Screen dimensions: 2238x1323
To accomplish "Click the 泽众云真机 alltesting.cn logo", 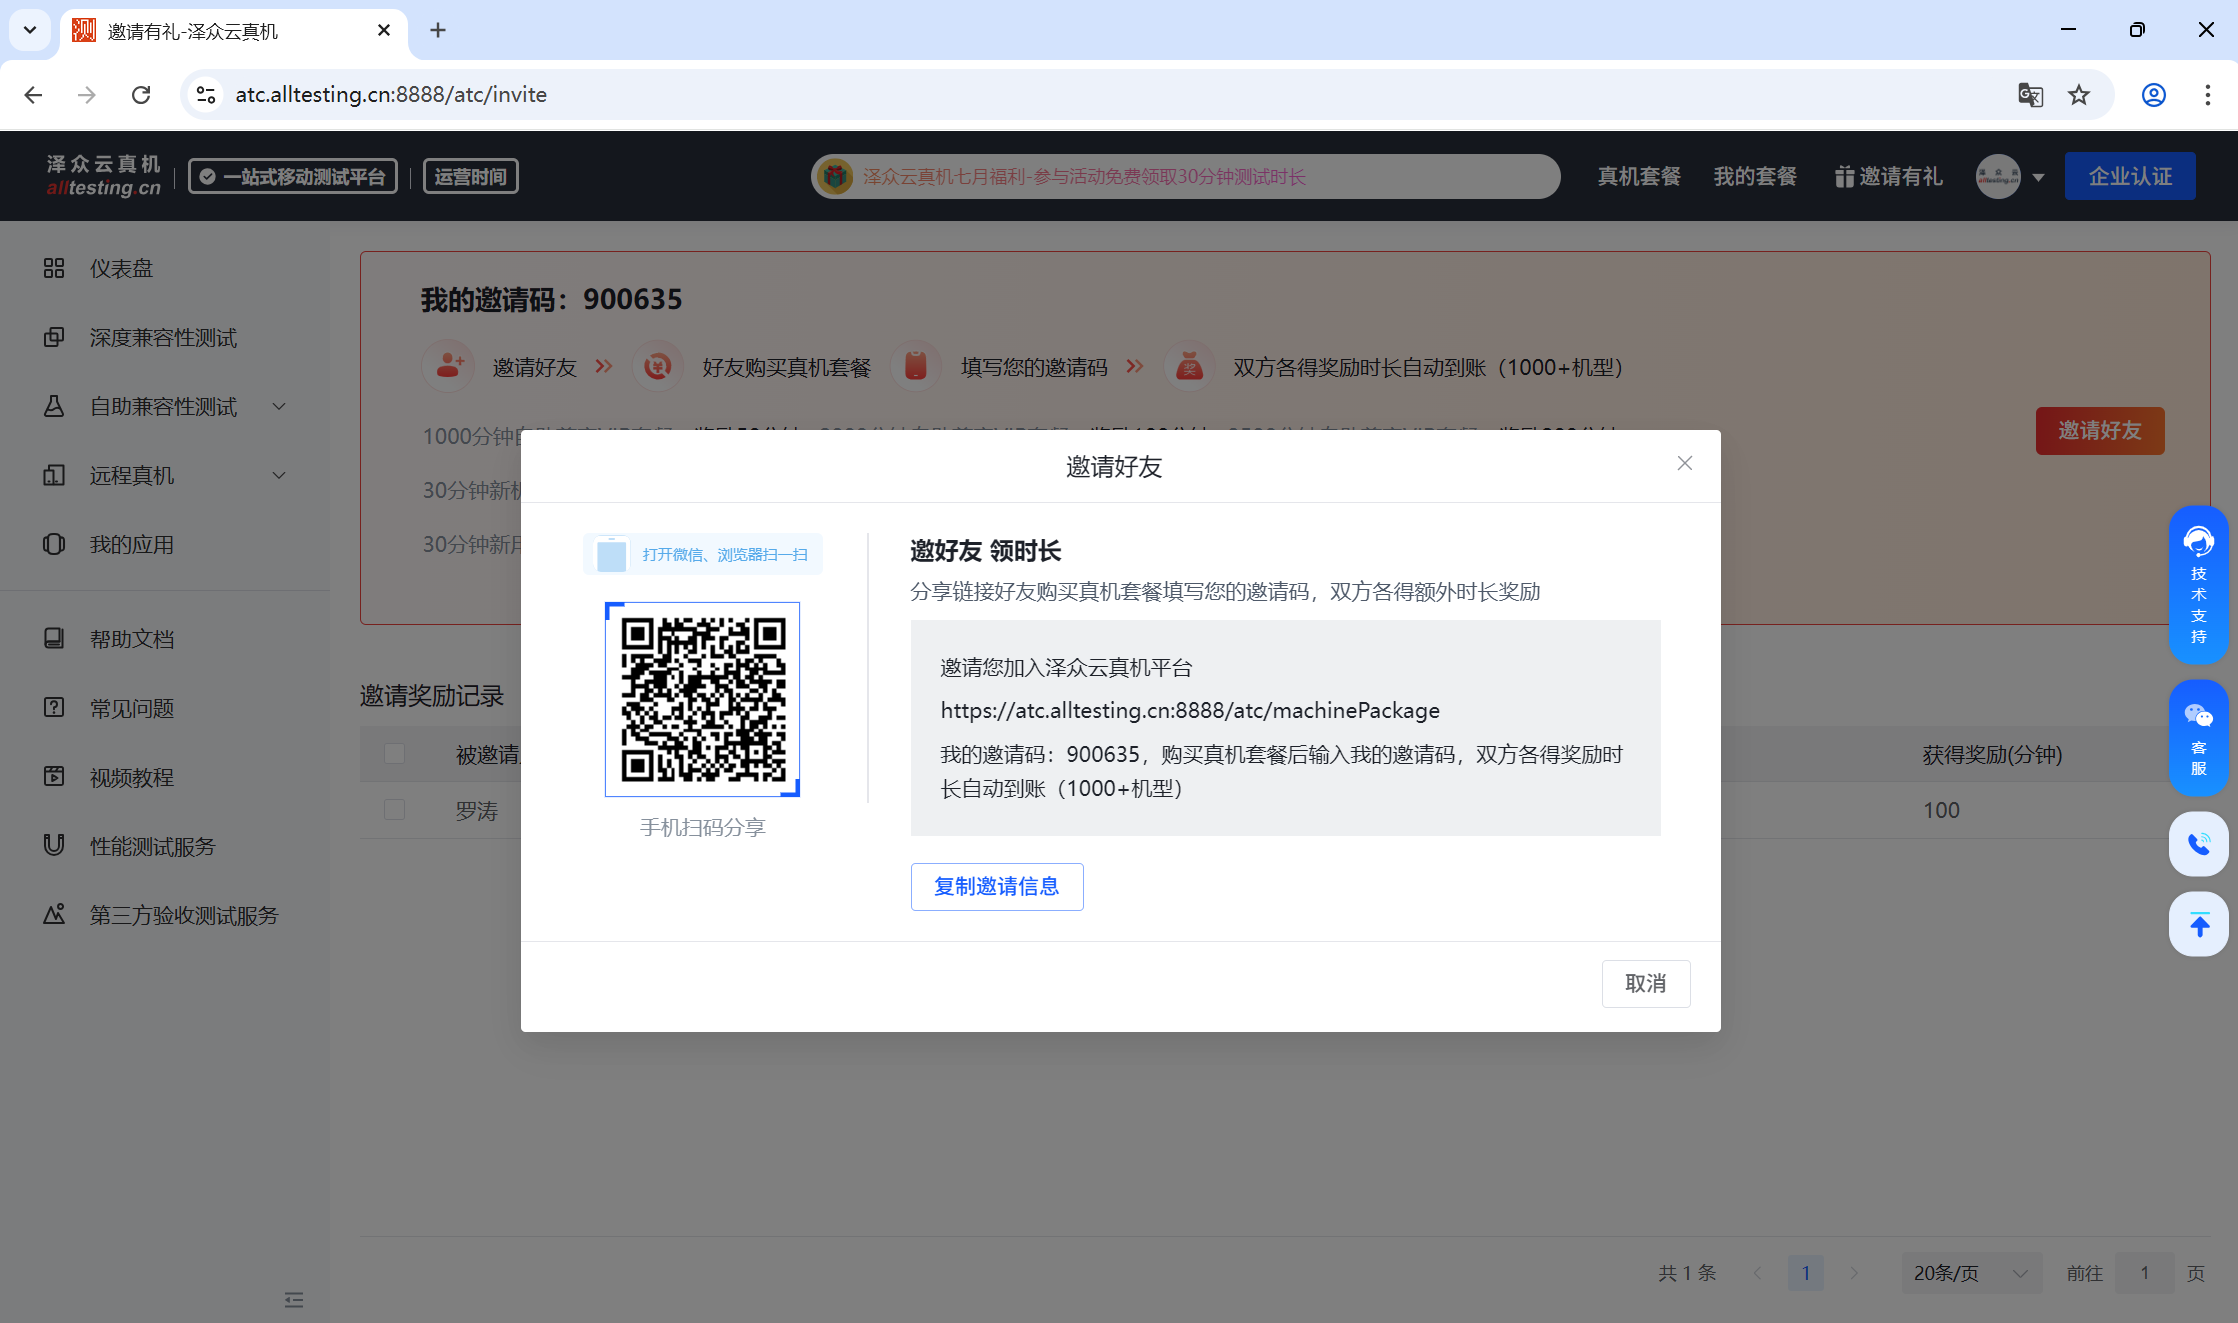I will click(x=103, y=176).
